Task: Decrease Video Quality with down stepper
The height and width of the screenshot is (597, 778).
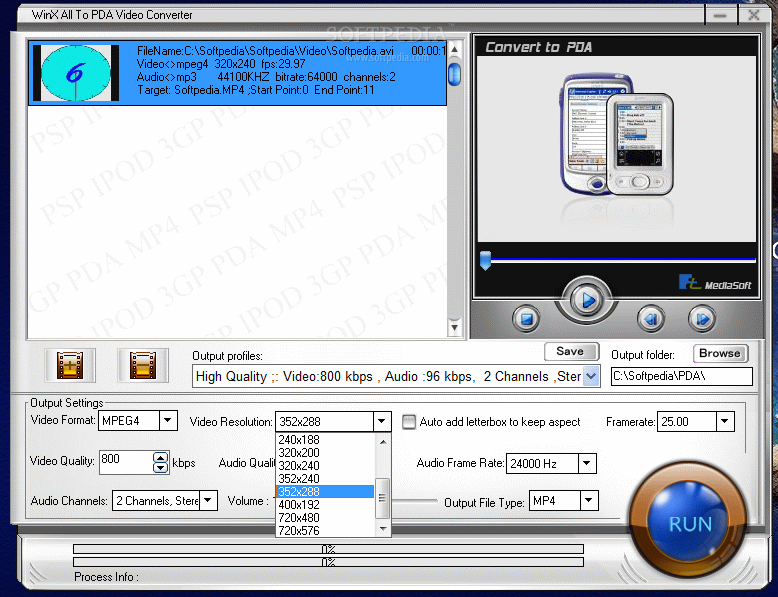Action: click(x=160, y=467)
